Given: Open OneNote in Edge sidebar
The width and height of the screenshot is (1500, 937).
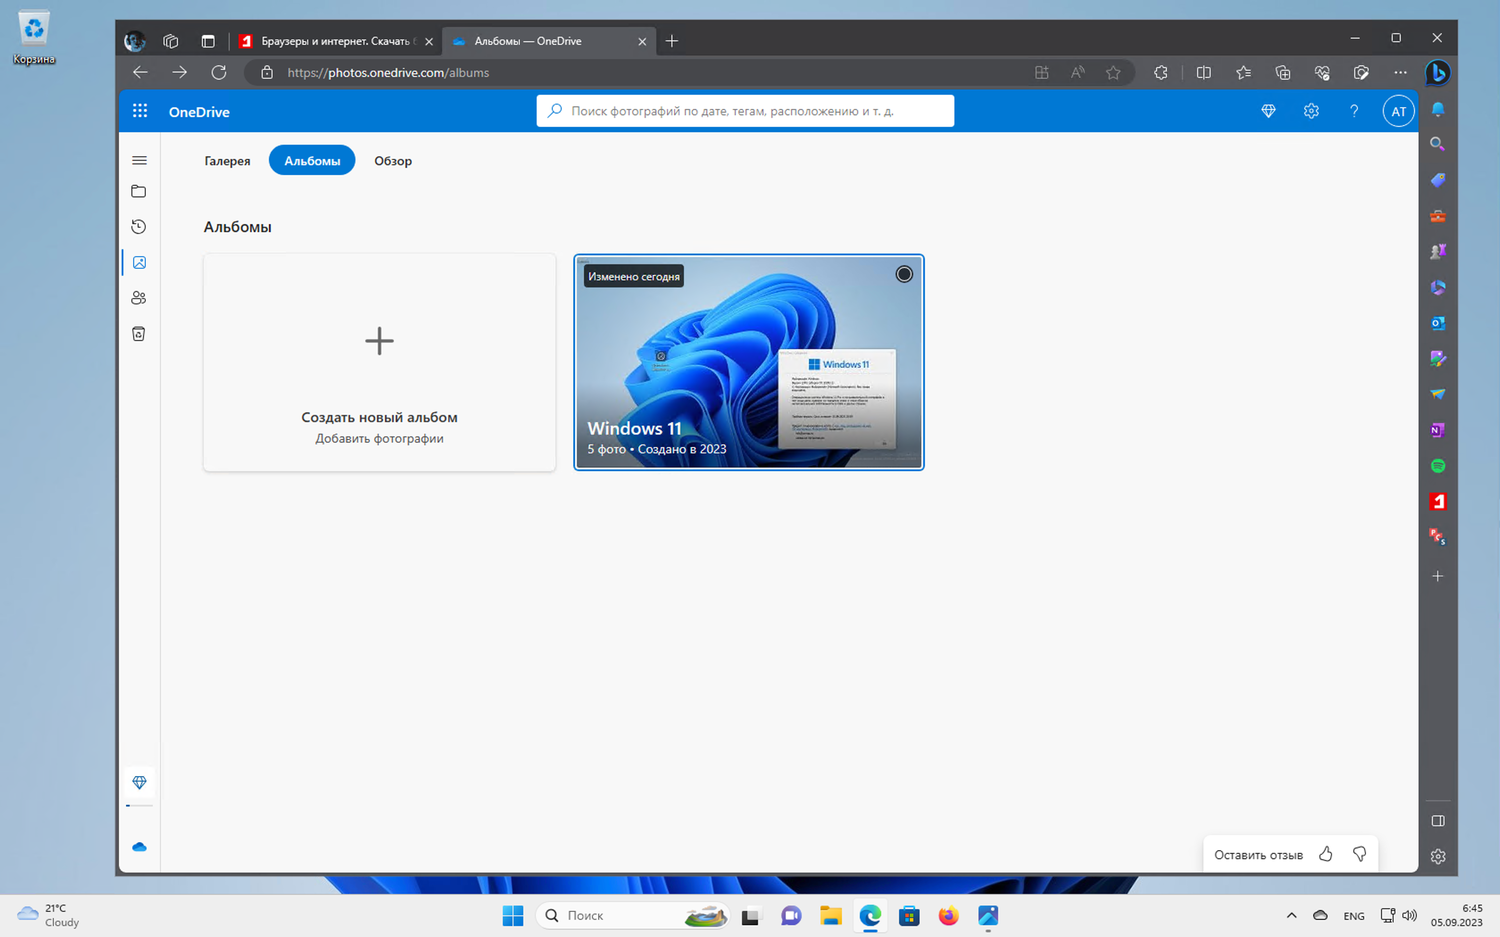Looking at the screenshot, I should [x=1438, y=430].
